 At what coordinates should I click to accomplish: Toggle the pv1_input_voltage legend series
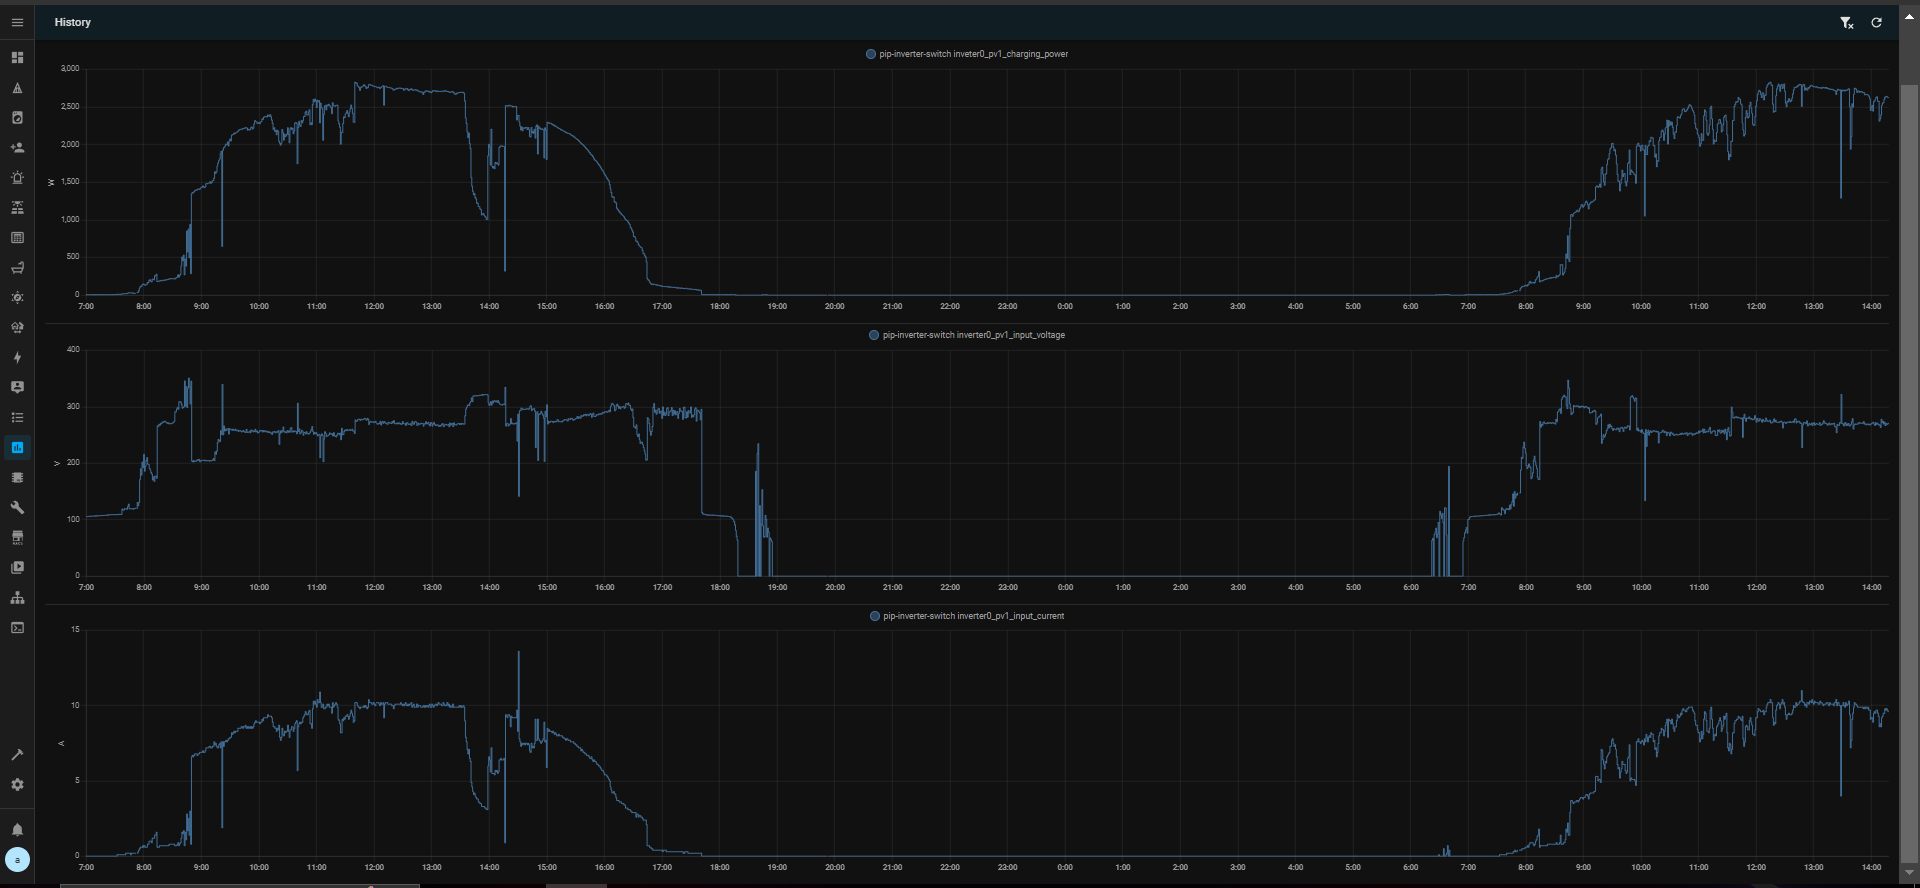click(x=967, y=335)
